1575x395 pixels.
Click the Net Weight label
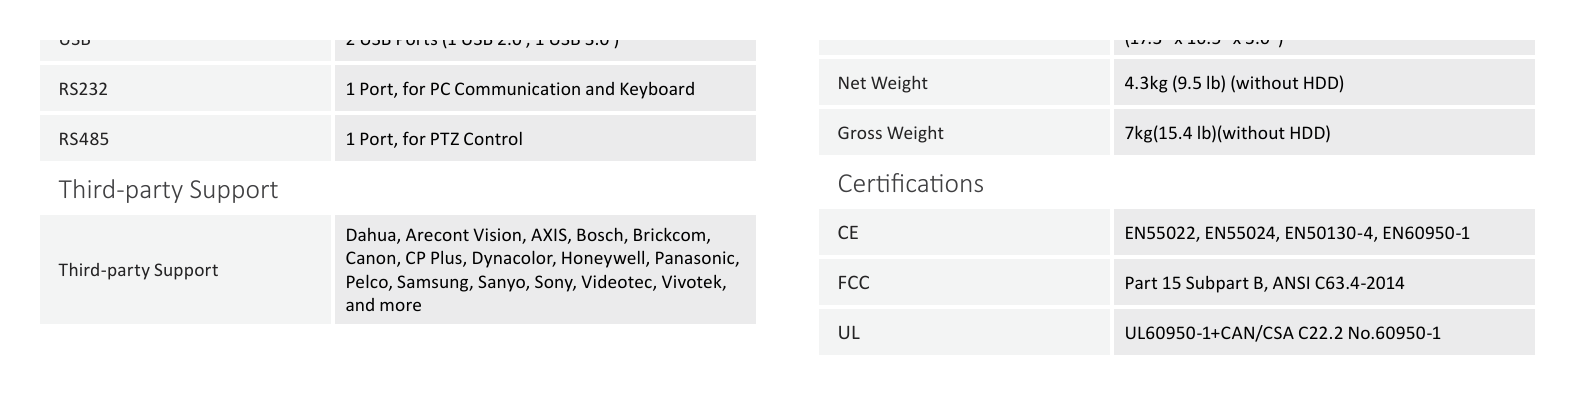coord(883,83)
